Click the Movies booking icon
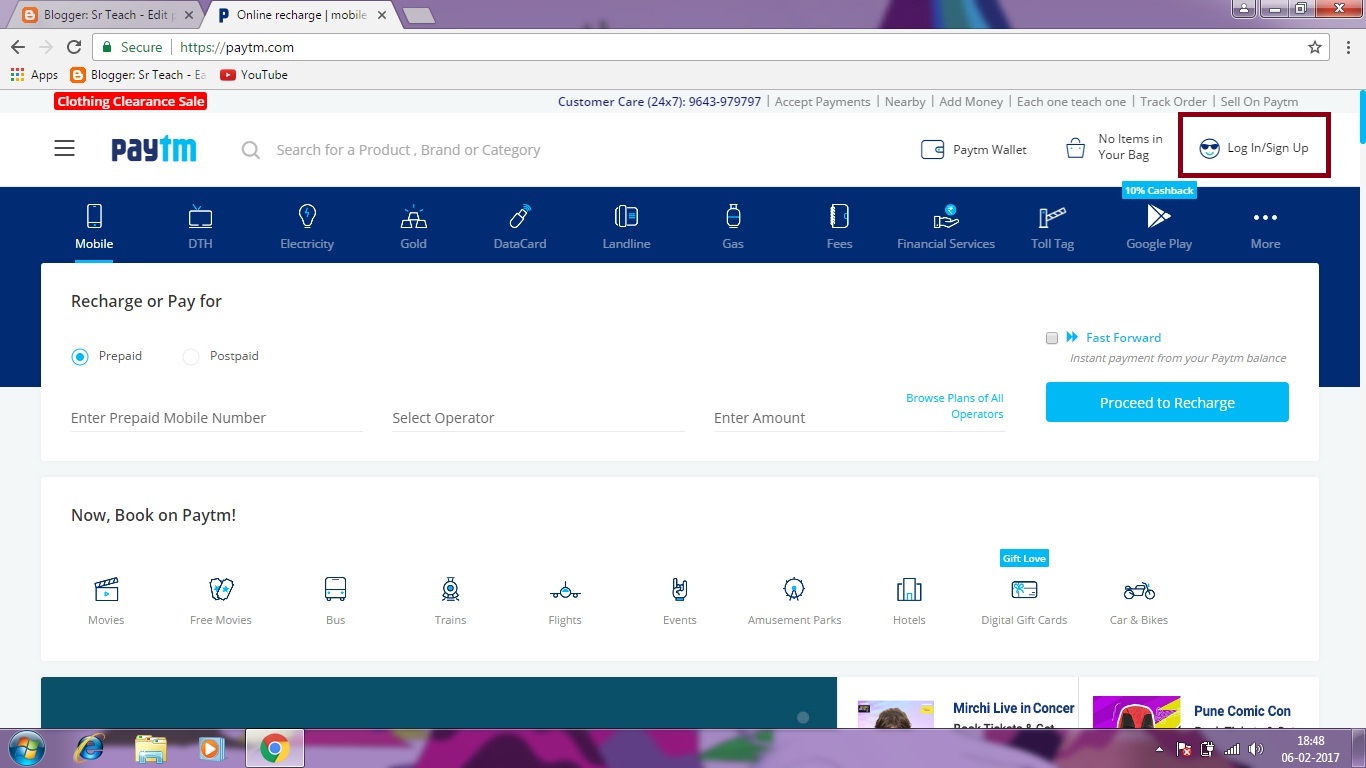This screenshot has height=768, width=1366. pyautogui.click(x=106, y=598)
